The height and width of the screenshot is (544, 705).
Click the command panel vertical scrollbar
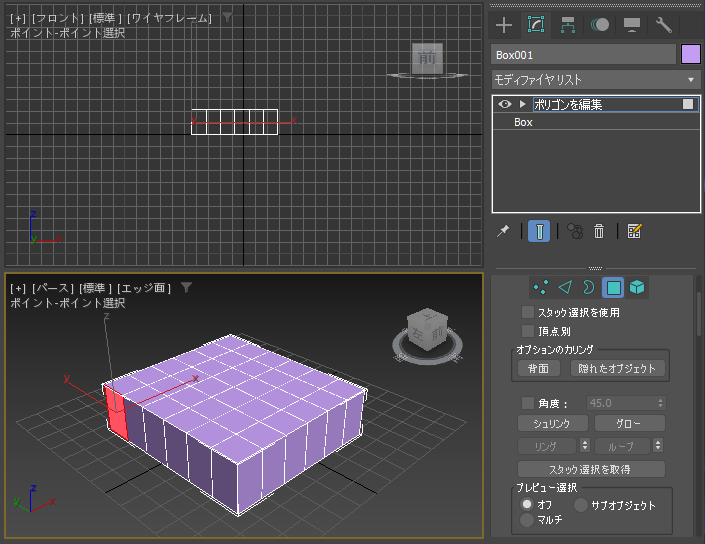point(699,315)
